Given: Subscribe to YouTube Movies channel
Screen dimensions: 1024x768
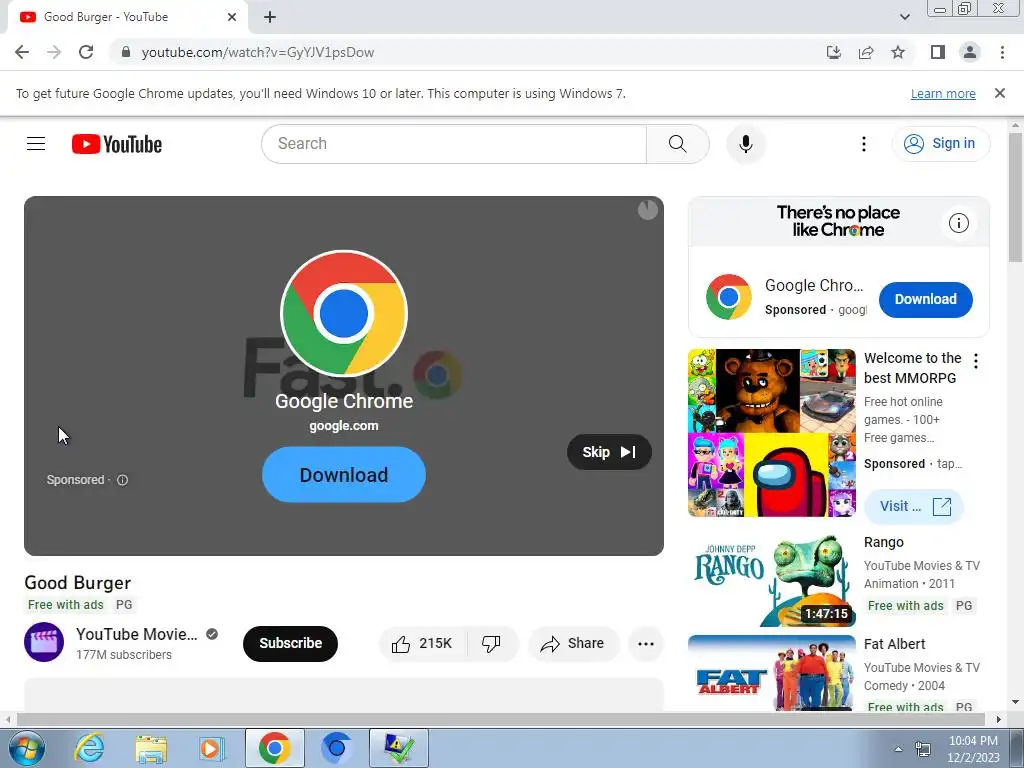Looking at the screenshot, I should pyautogui.click(x=290, y=643).
